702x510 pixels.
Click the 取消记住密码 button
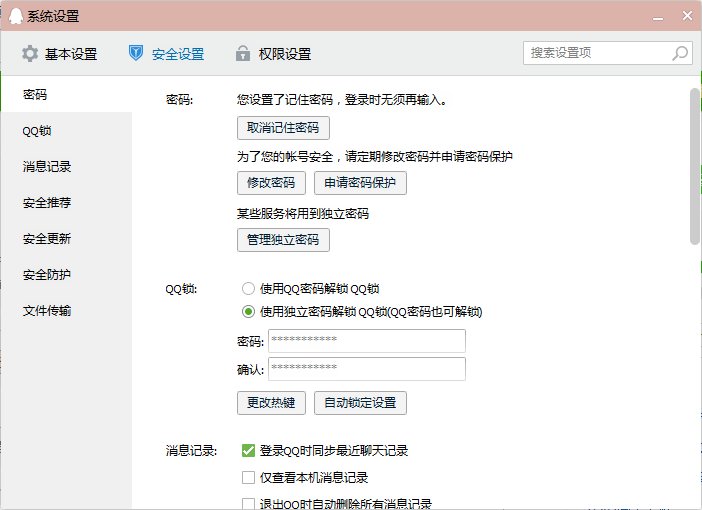[283, 128]
